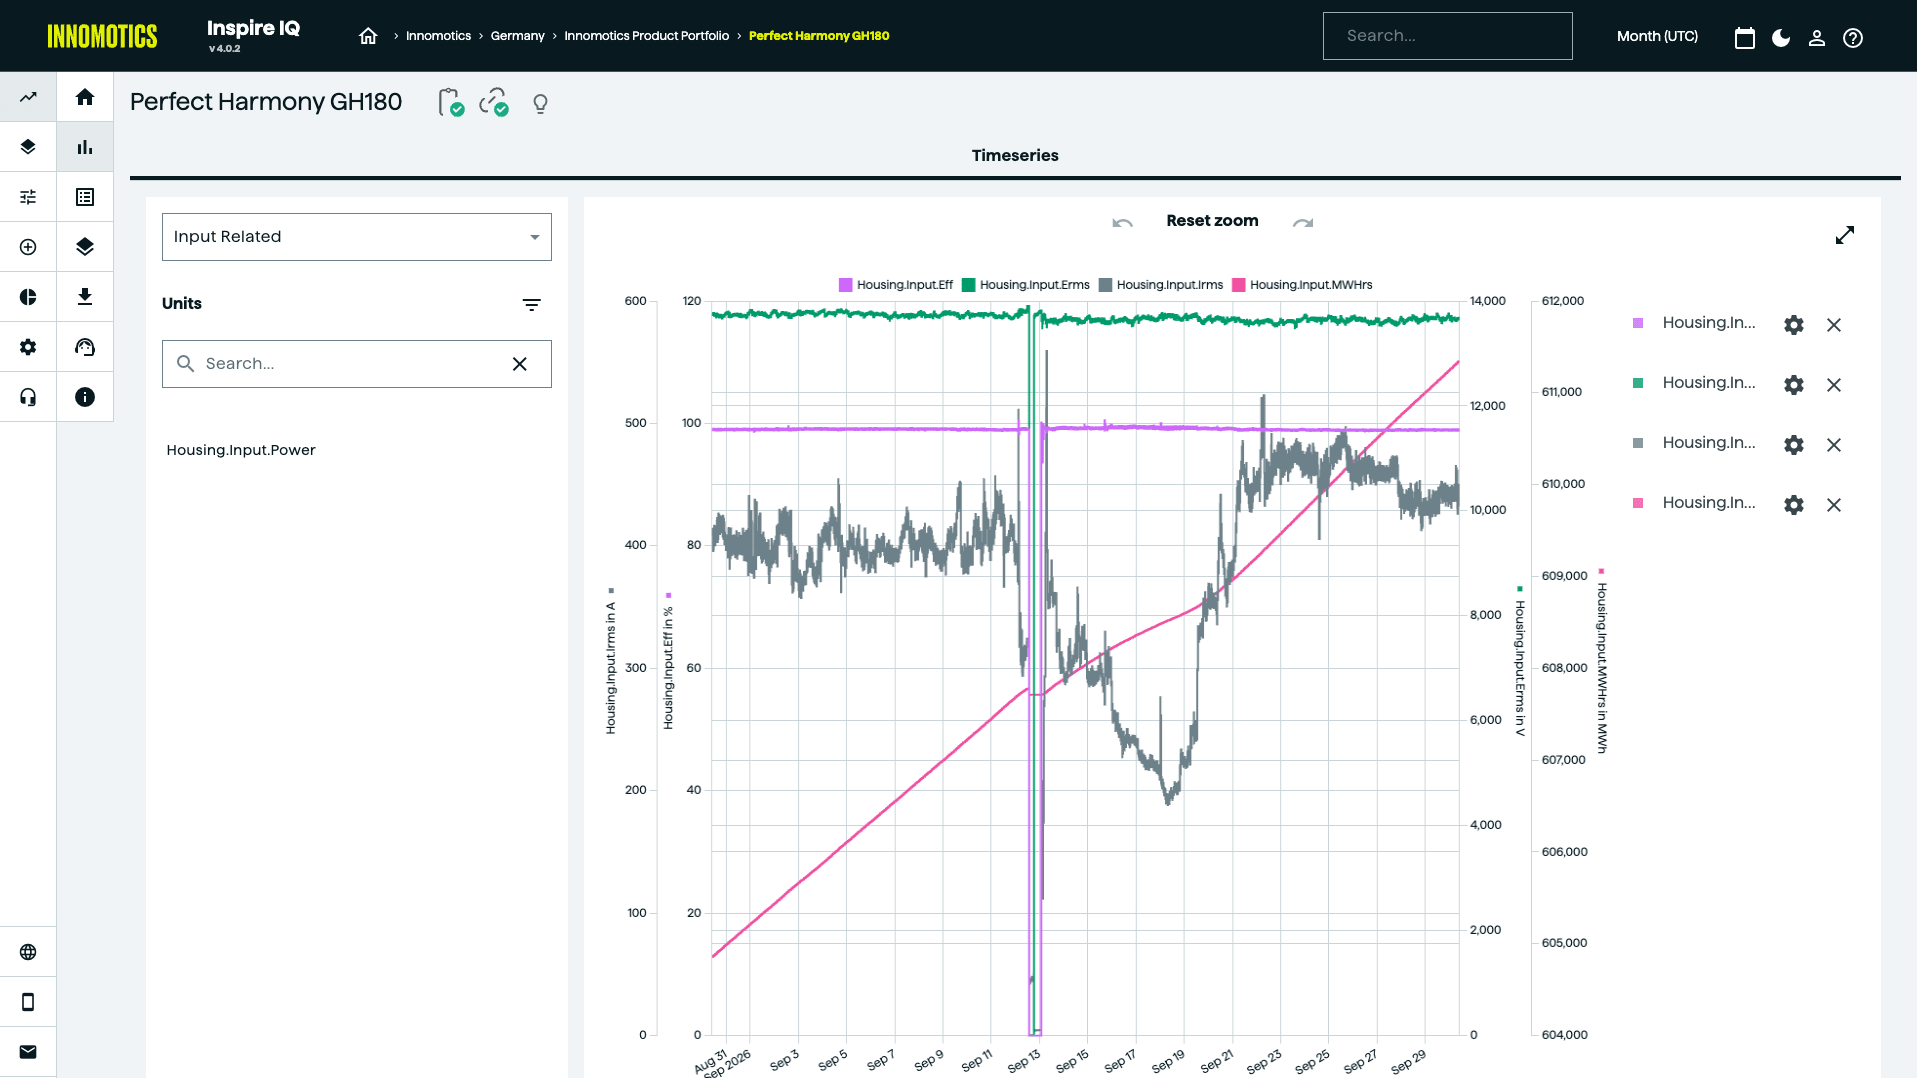Click the gray series color swatch

[1638, 443]
